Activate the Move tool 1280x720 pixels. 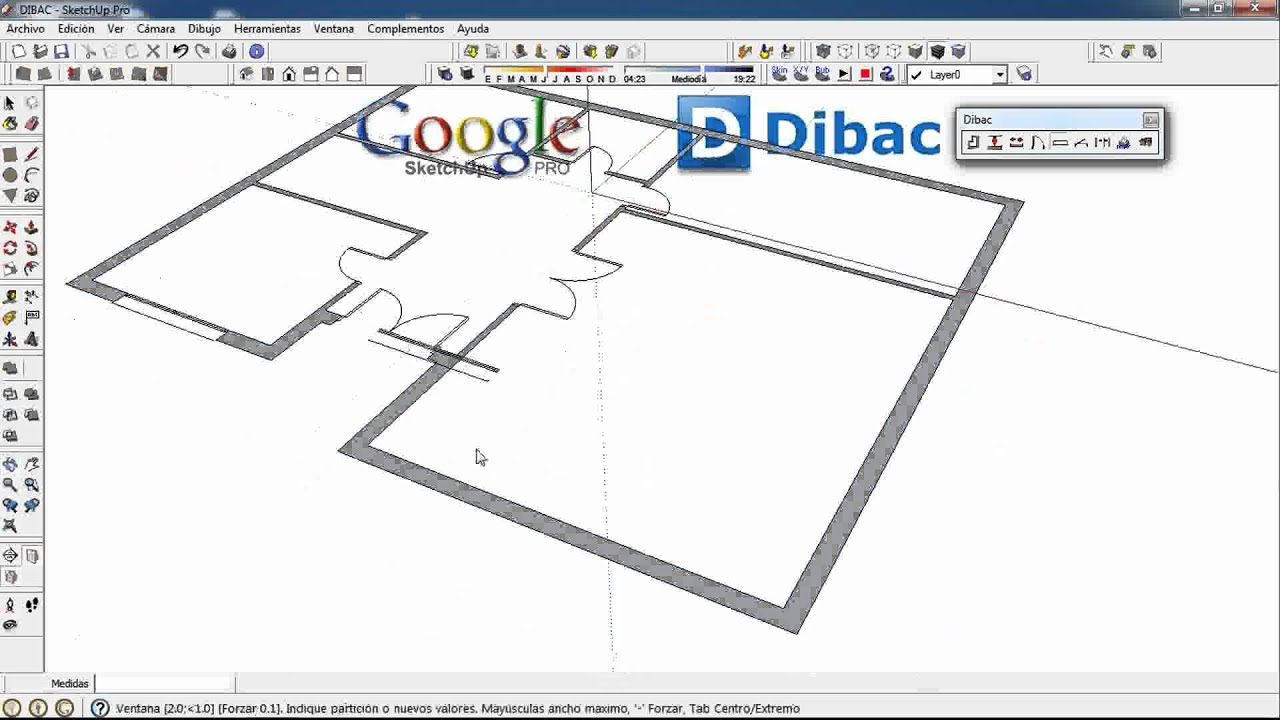(10, 227)
